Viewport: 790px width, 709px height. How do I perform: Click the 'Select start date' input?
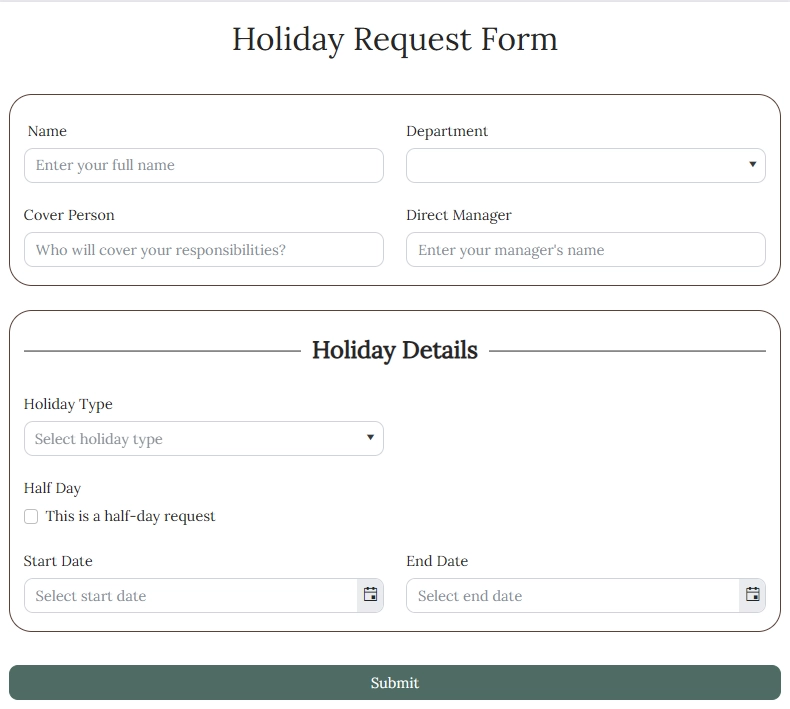point(190,596)
